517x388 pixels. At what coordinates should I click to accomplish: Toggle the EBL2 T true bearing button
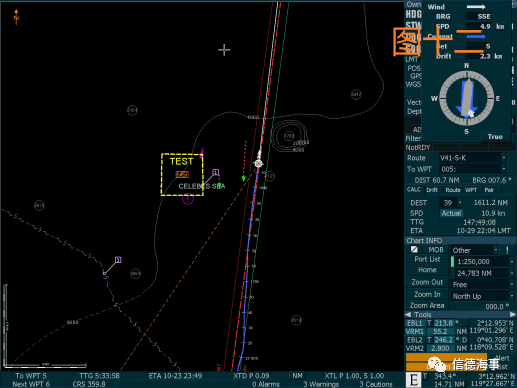pos(429,340)
